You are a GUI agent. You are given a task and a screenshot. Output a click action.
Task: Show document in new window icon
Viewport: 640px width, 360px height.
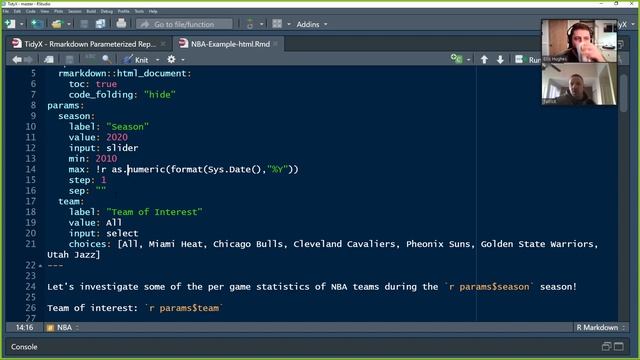coord(49,60)
